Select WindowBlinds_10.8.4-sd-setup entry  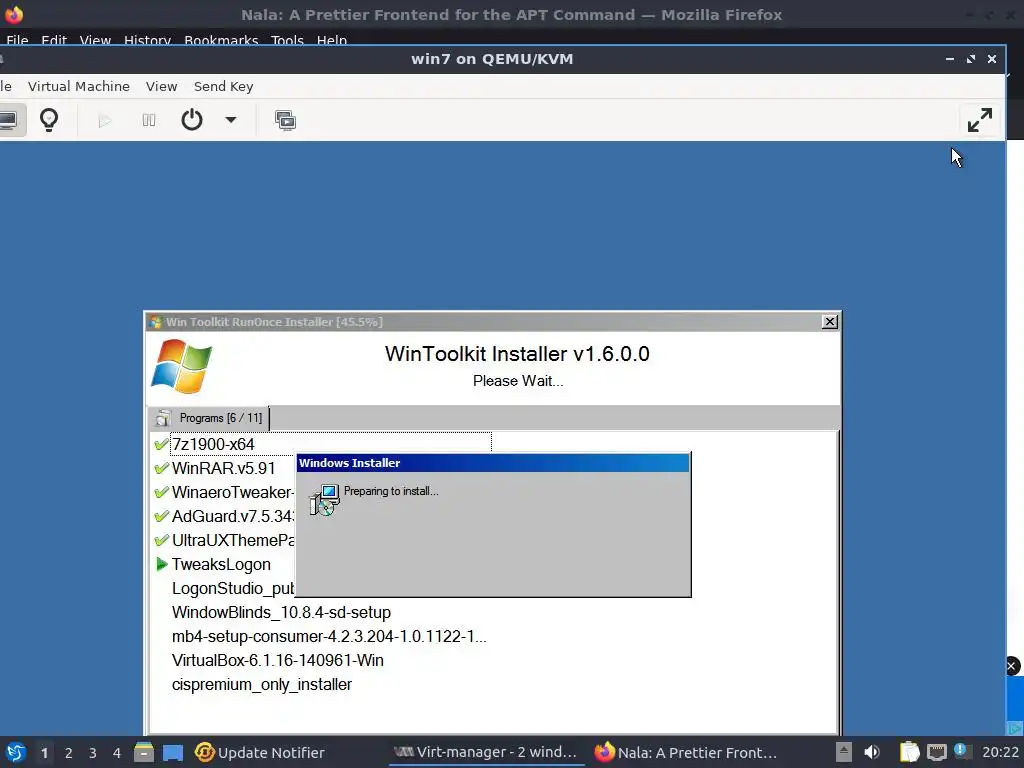(x=281, y=613)
